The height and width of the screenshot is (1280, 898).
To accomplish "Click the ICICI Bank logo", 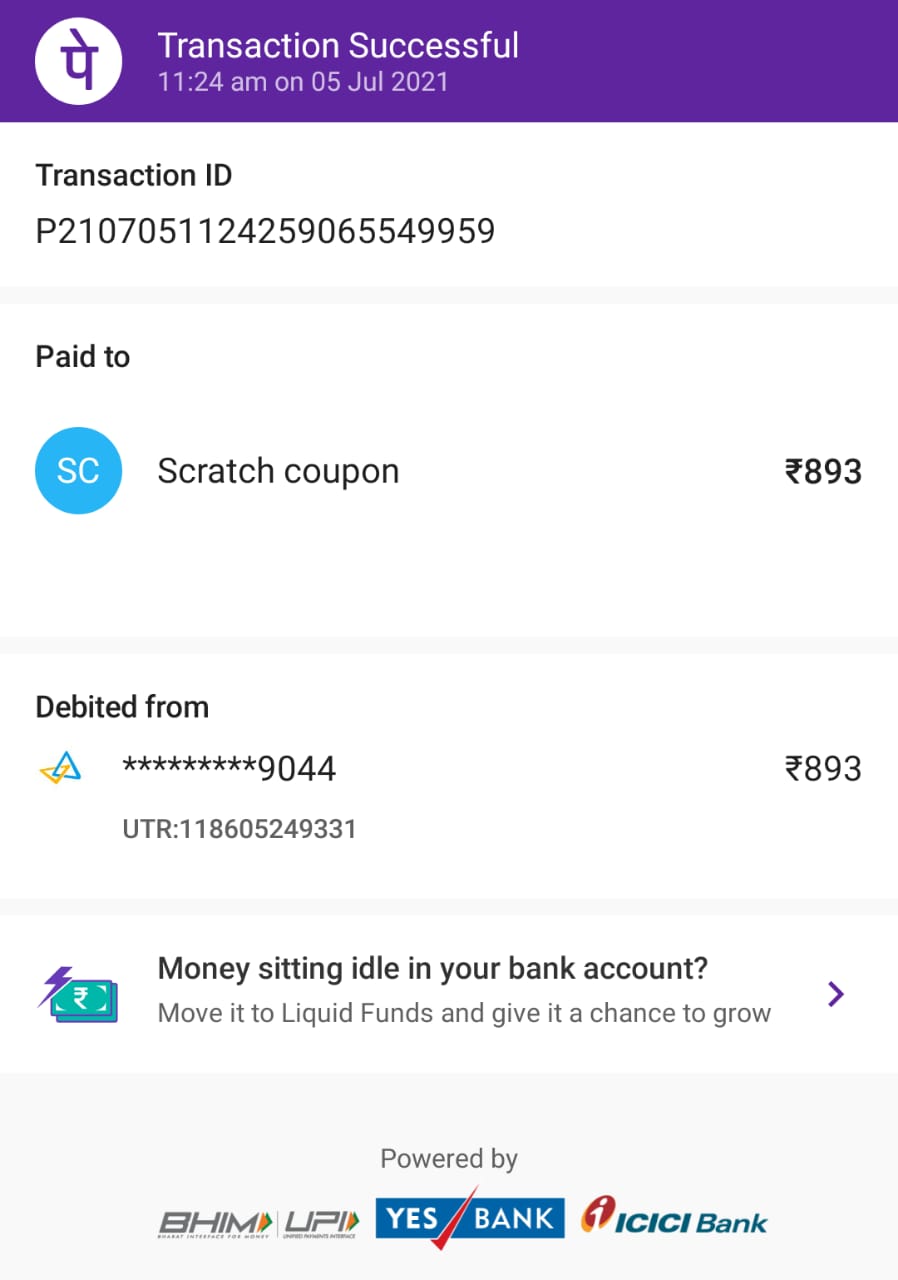I will pos(675,1218).
